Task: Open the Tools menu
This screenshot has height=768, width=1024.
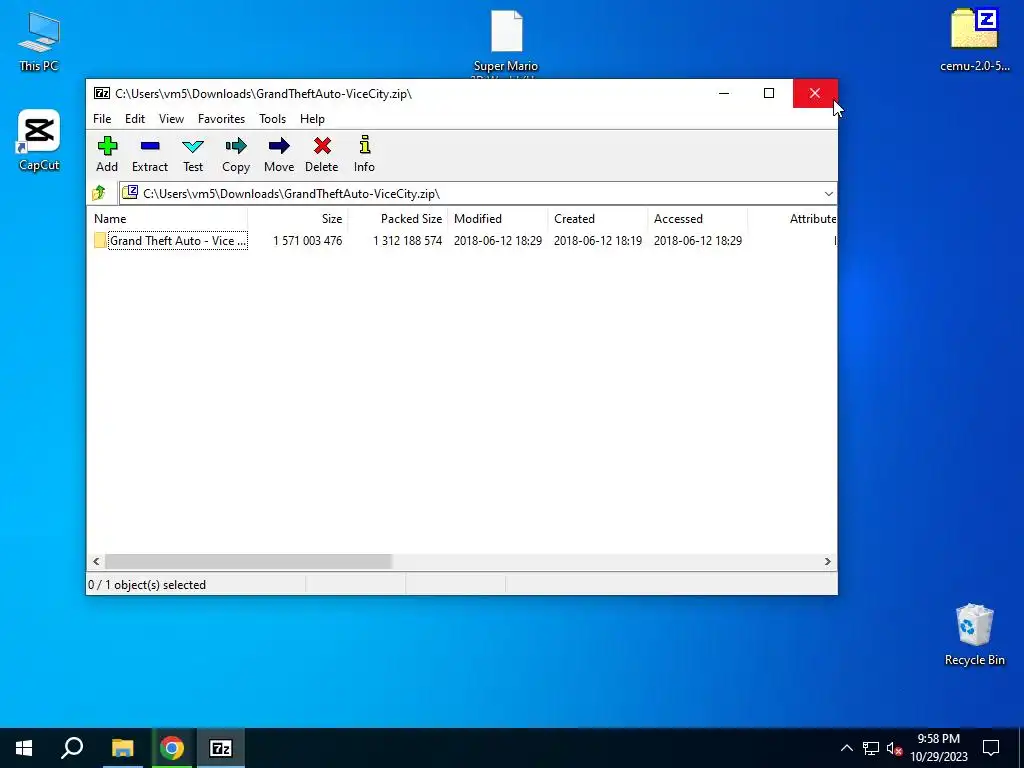Action: click(272, 119)
